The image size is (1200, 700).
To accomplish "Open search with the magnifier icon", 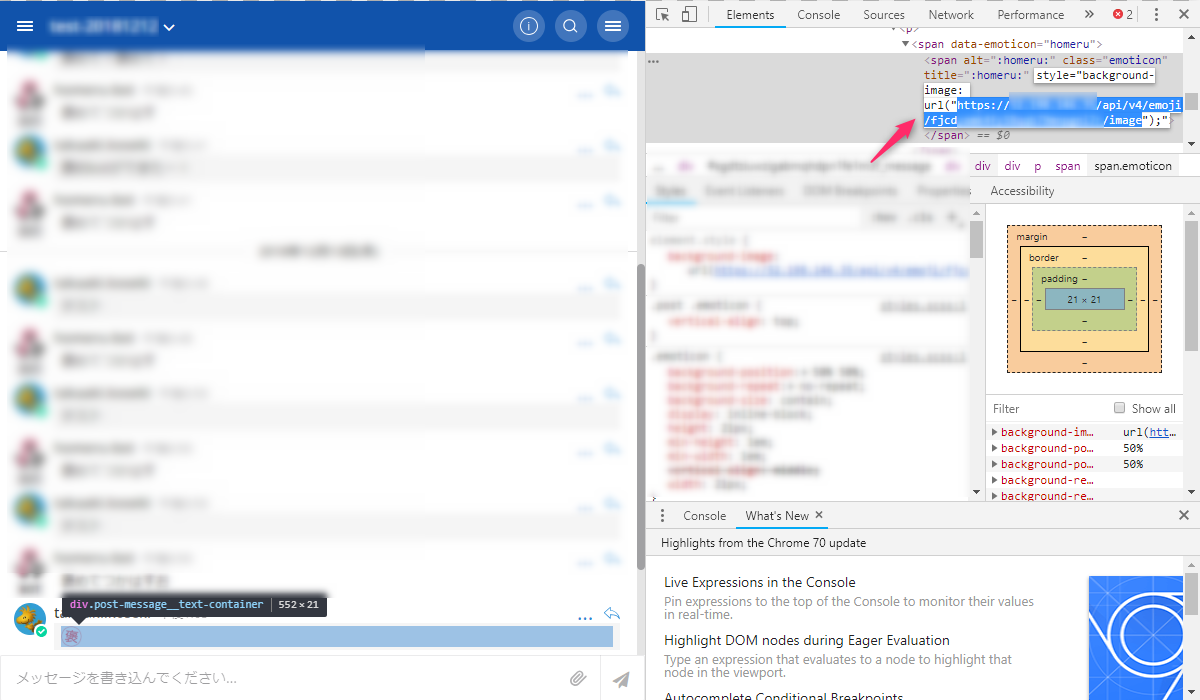I will (x=570, y=26).
